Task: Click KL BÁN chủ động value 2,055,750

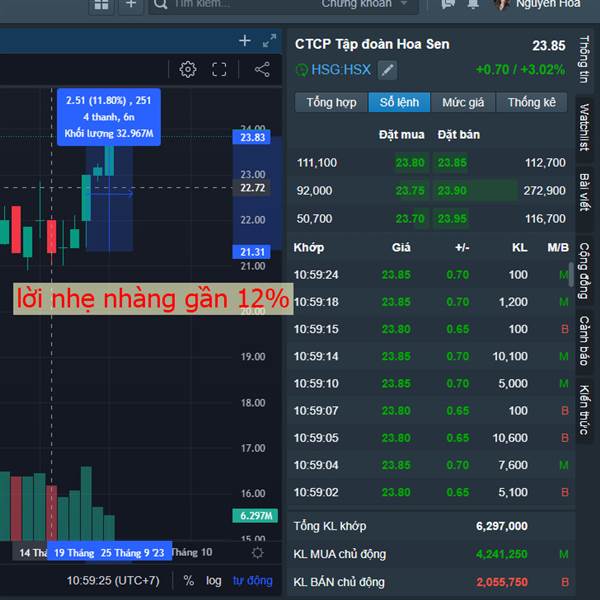Action: point(502,582)
